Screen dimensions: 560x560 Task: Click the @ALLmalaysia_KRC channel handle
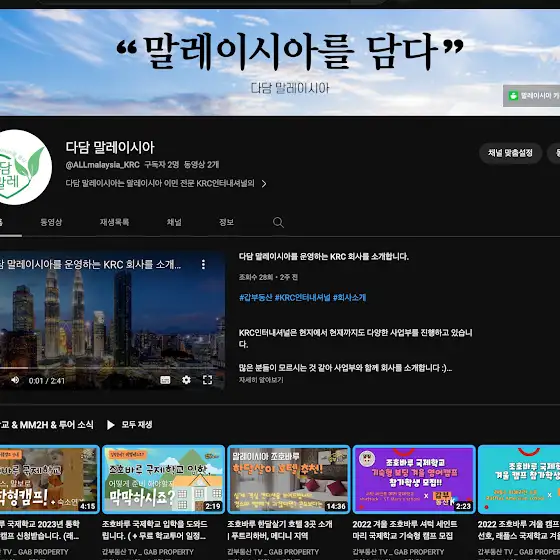coord(102,165)
